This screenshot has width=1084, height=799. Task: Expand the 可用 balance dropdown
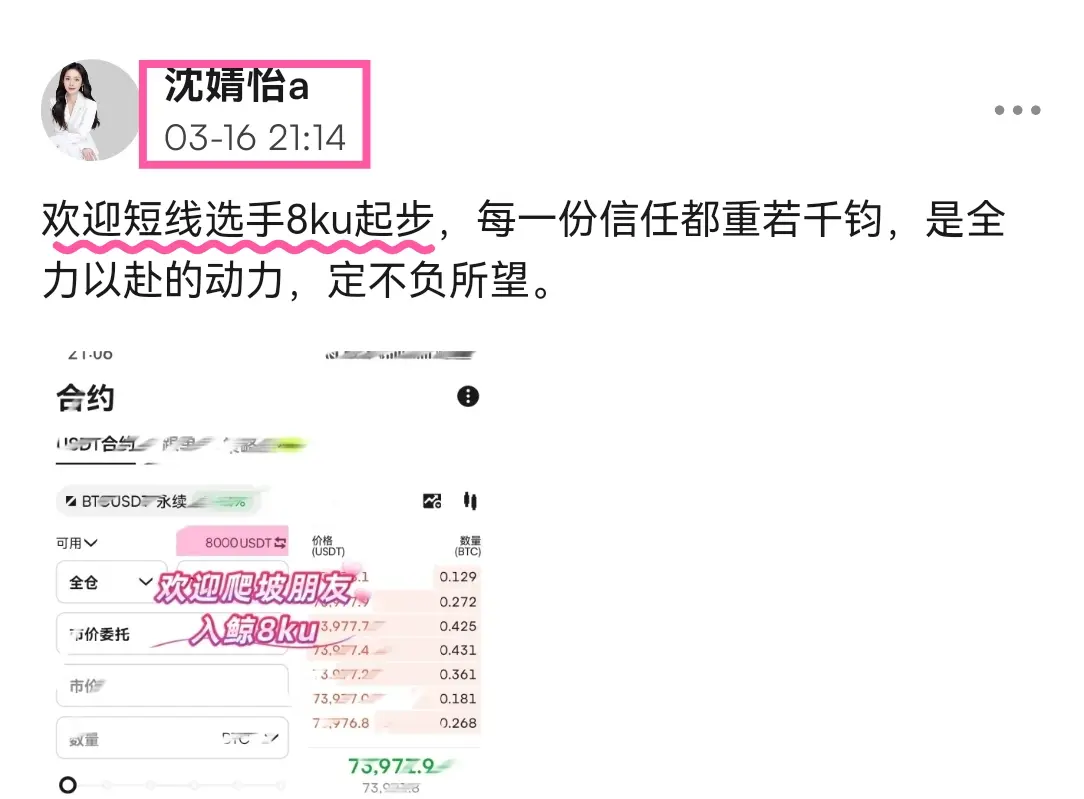pos(77,543)
